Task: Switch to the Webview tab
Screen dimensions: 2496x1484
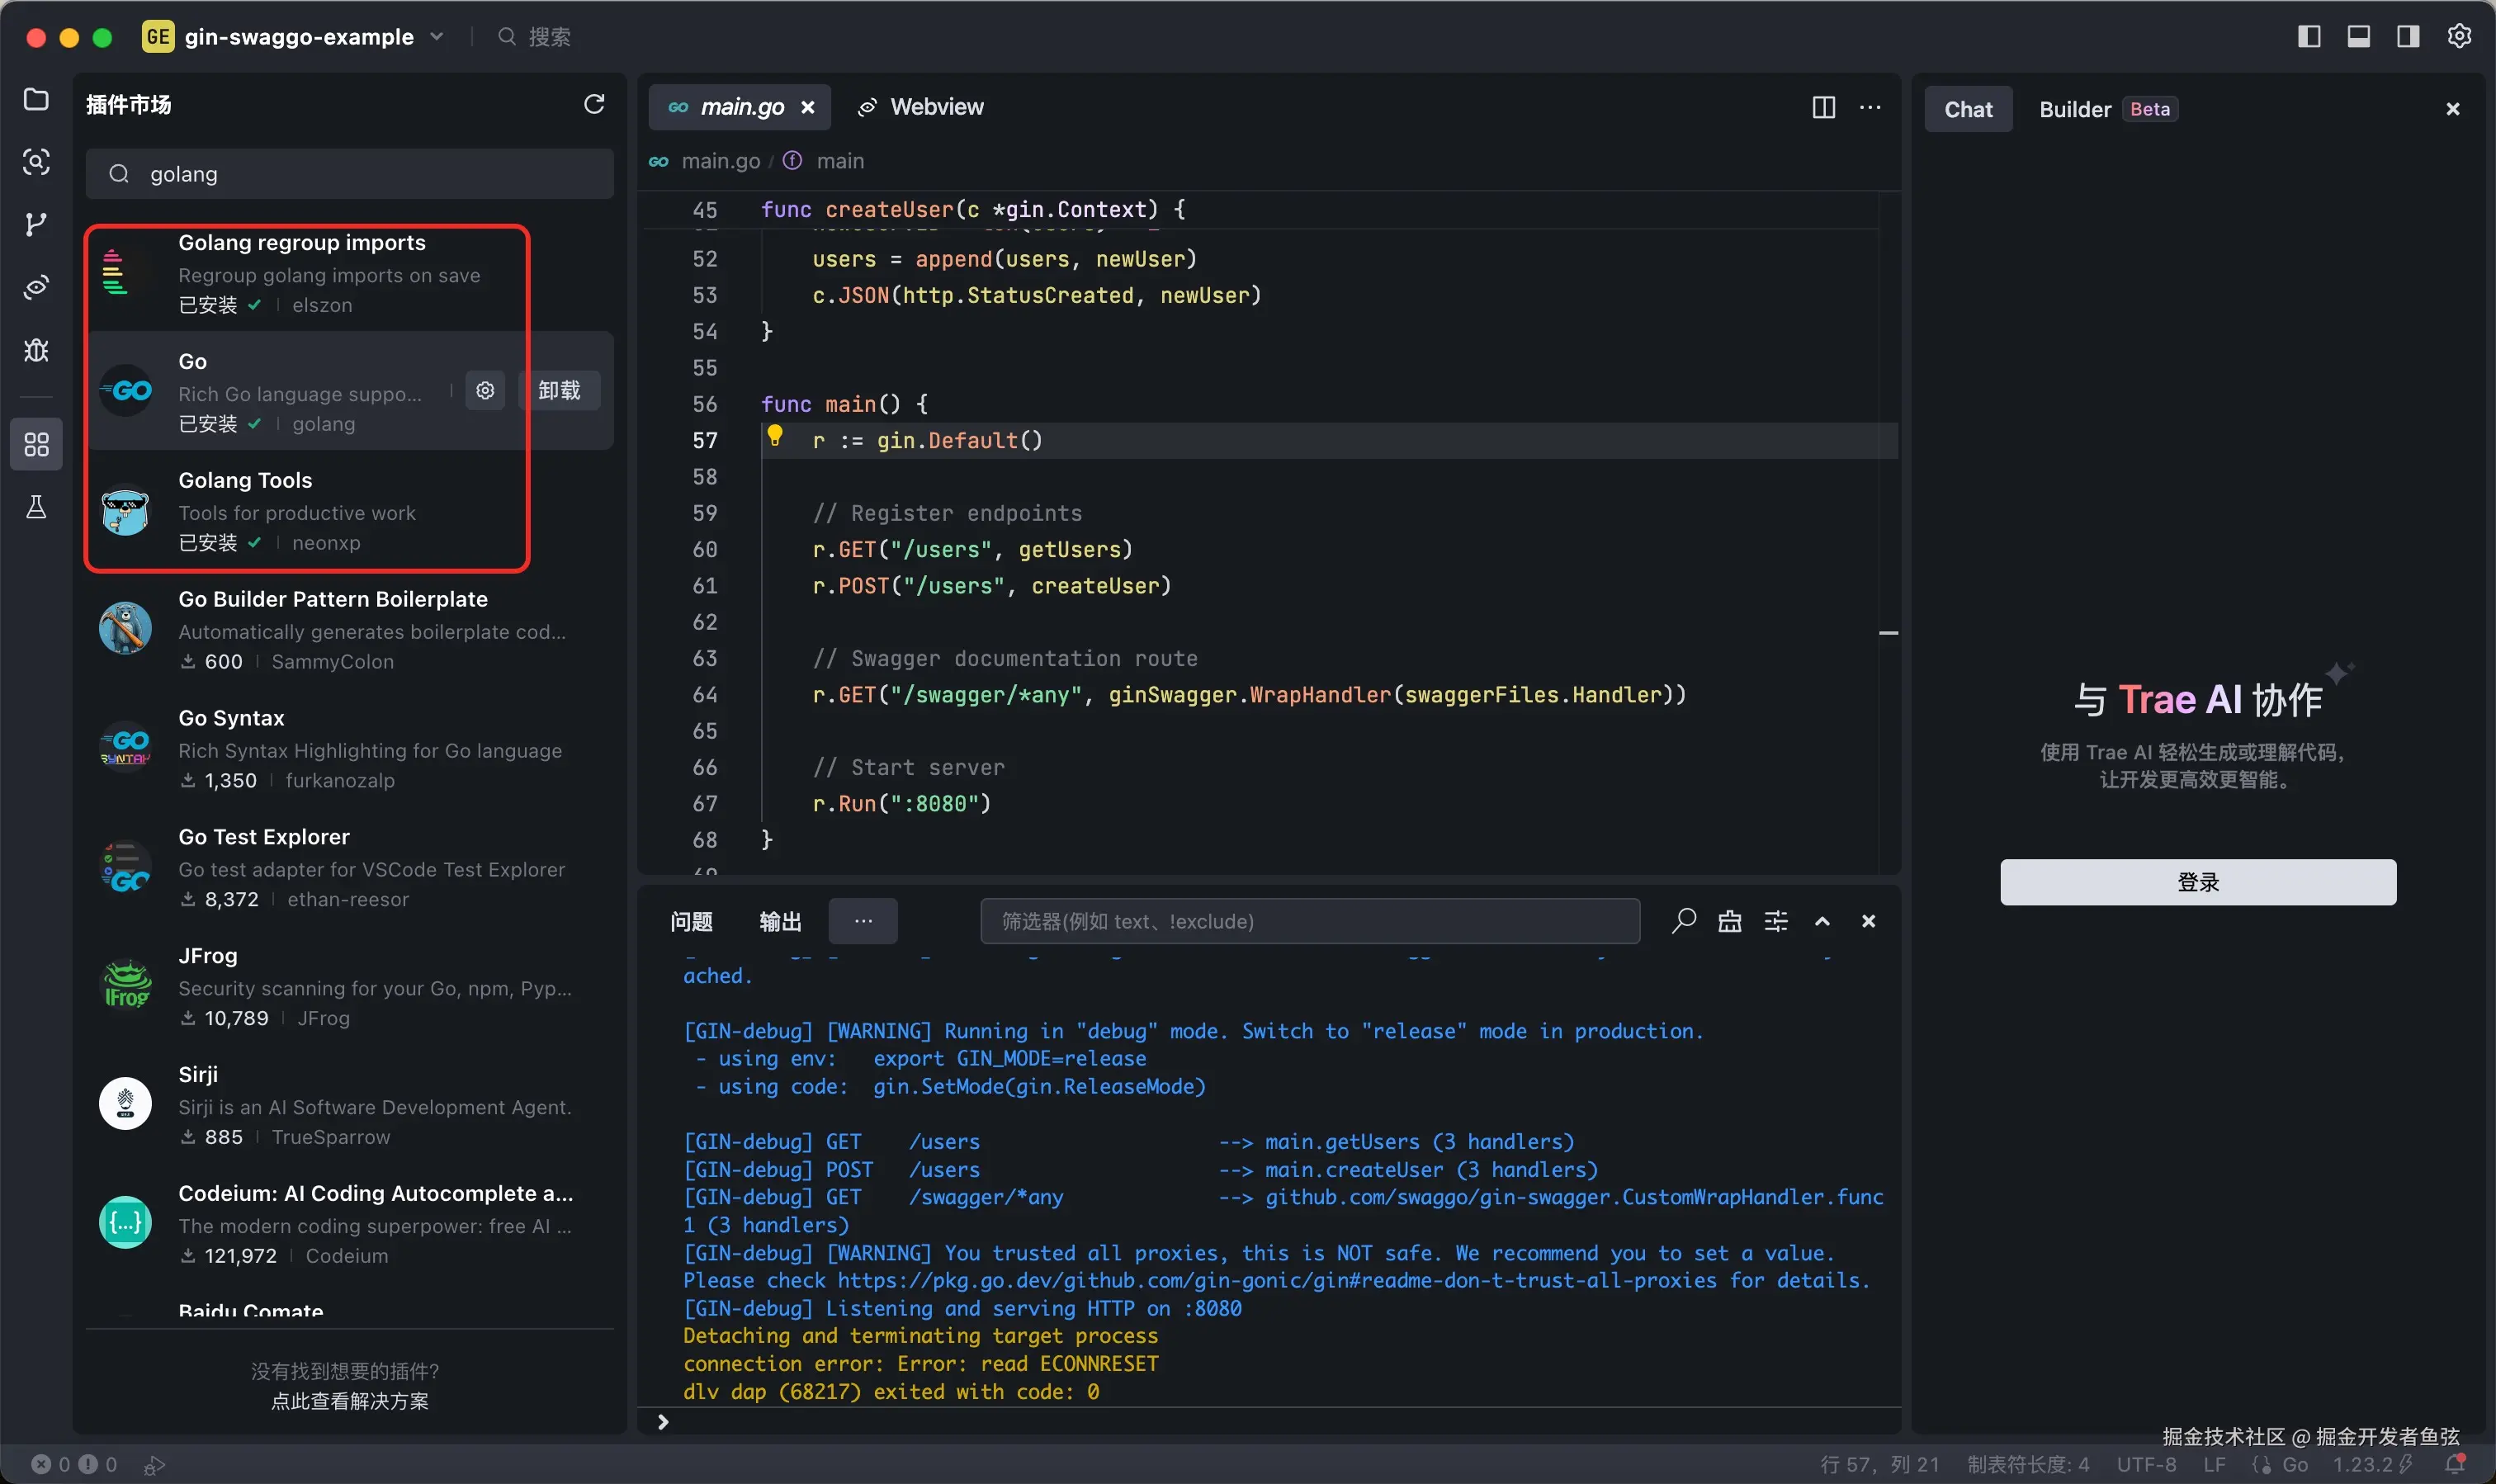Action: (x=921, y=107)
